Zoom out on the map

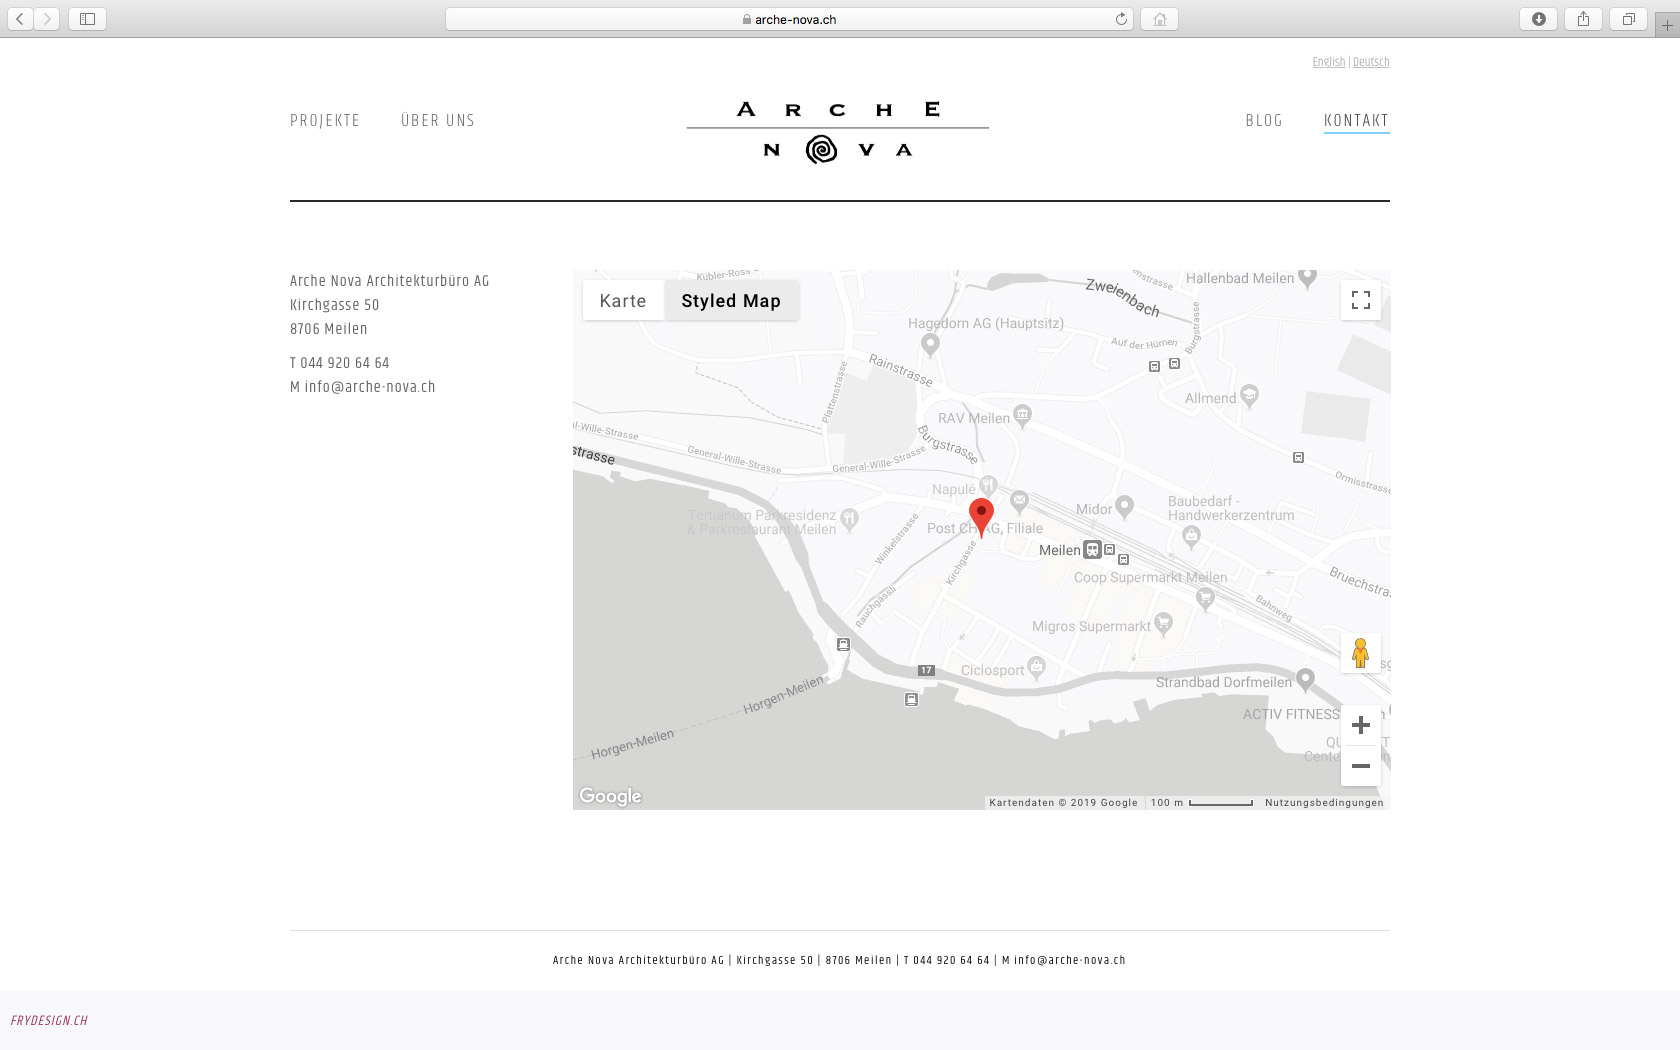[x=1361, y=766]
